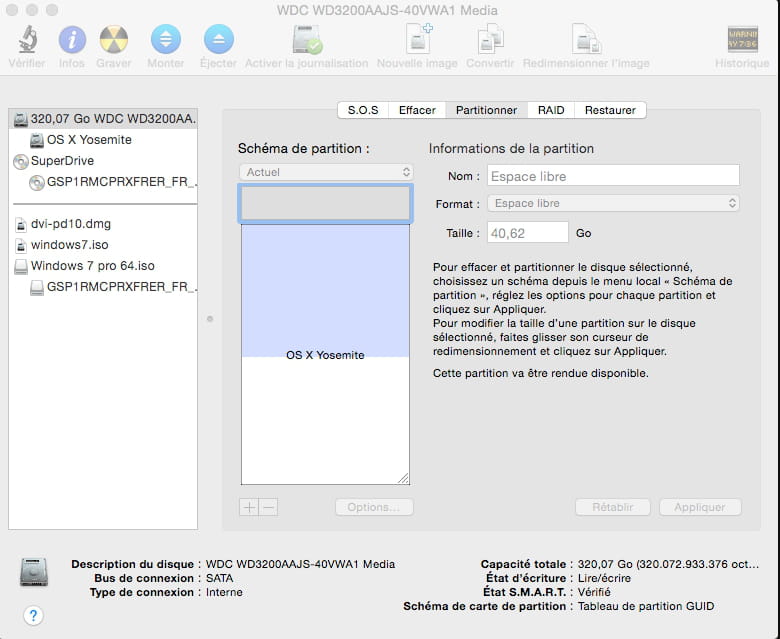Viewport: 780px width, 639px height.
Task: Open the Schéma de partition dropdown
Action: click(x=326, y=172)
